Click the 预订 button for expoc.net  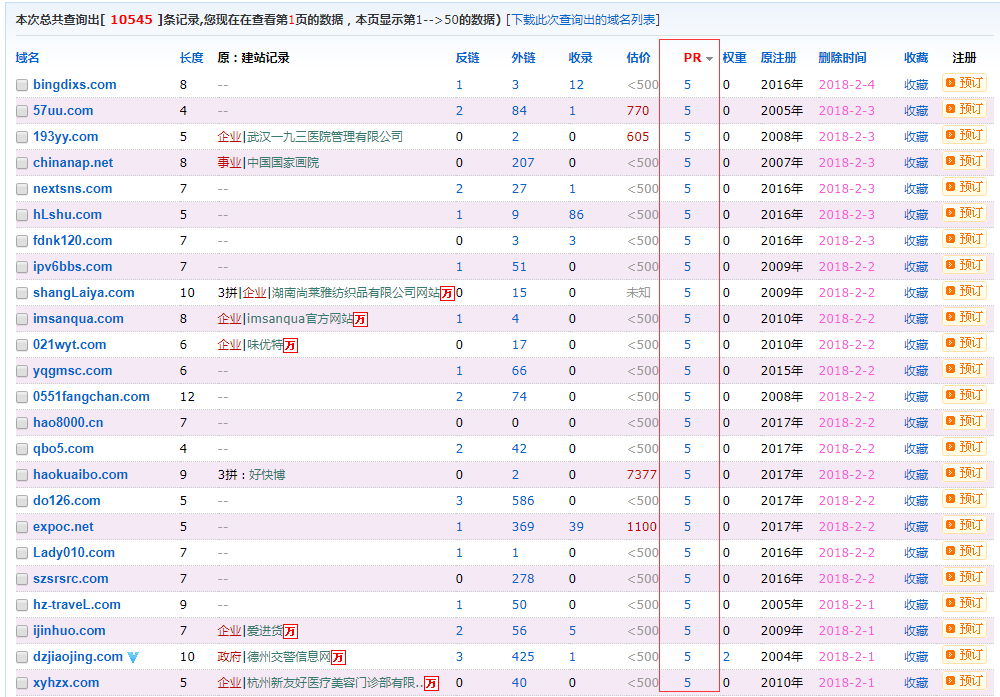(x=964, y=525)
